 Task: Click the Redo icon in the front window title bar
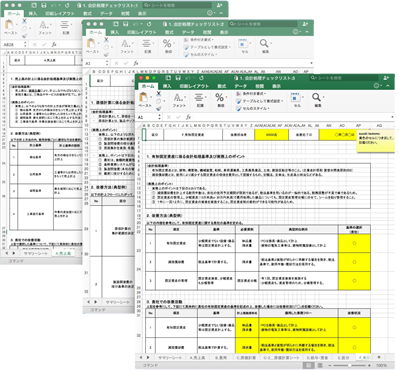point(201,78)
